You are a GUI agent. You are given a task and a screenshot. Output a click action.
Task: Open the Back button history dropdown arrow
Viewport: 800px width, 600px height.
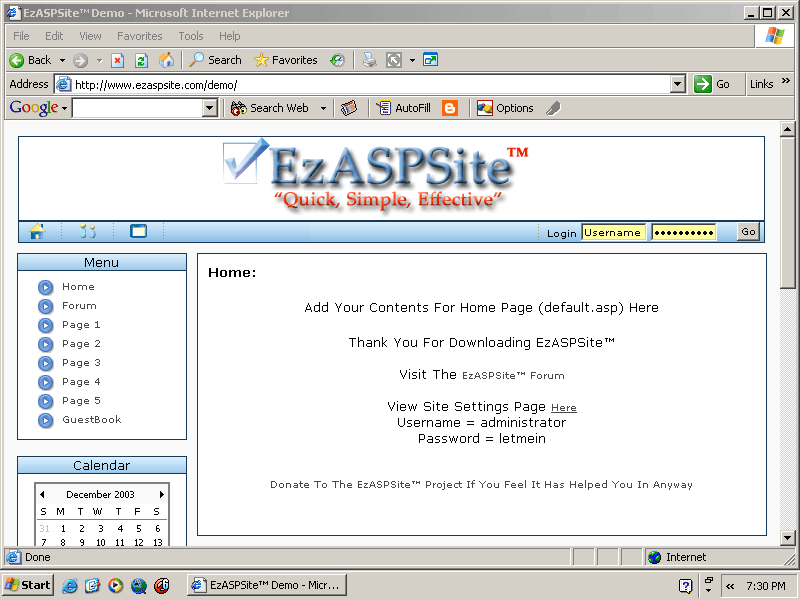point(62,61)
